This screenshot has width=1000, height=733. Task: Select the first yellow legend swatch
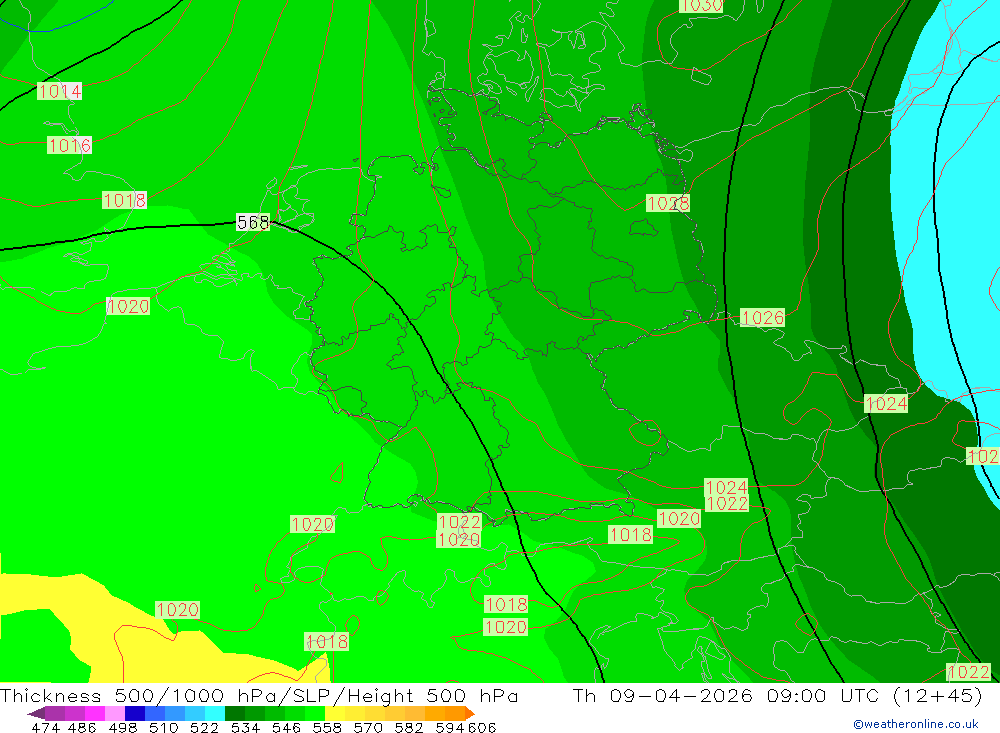pyautogui.click(x=335, y=713)
